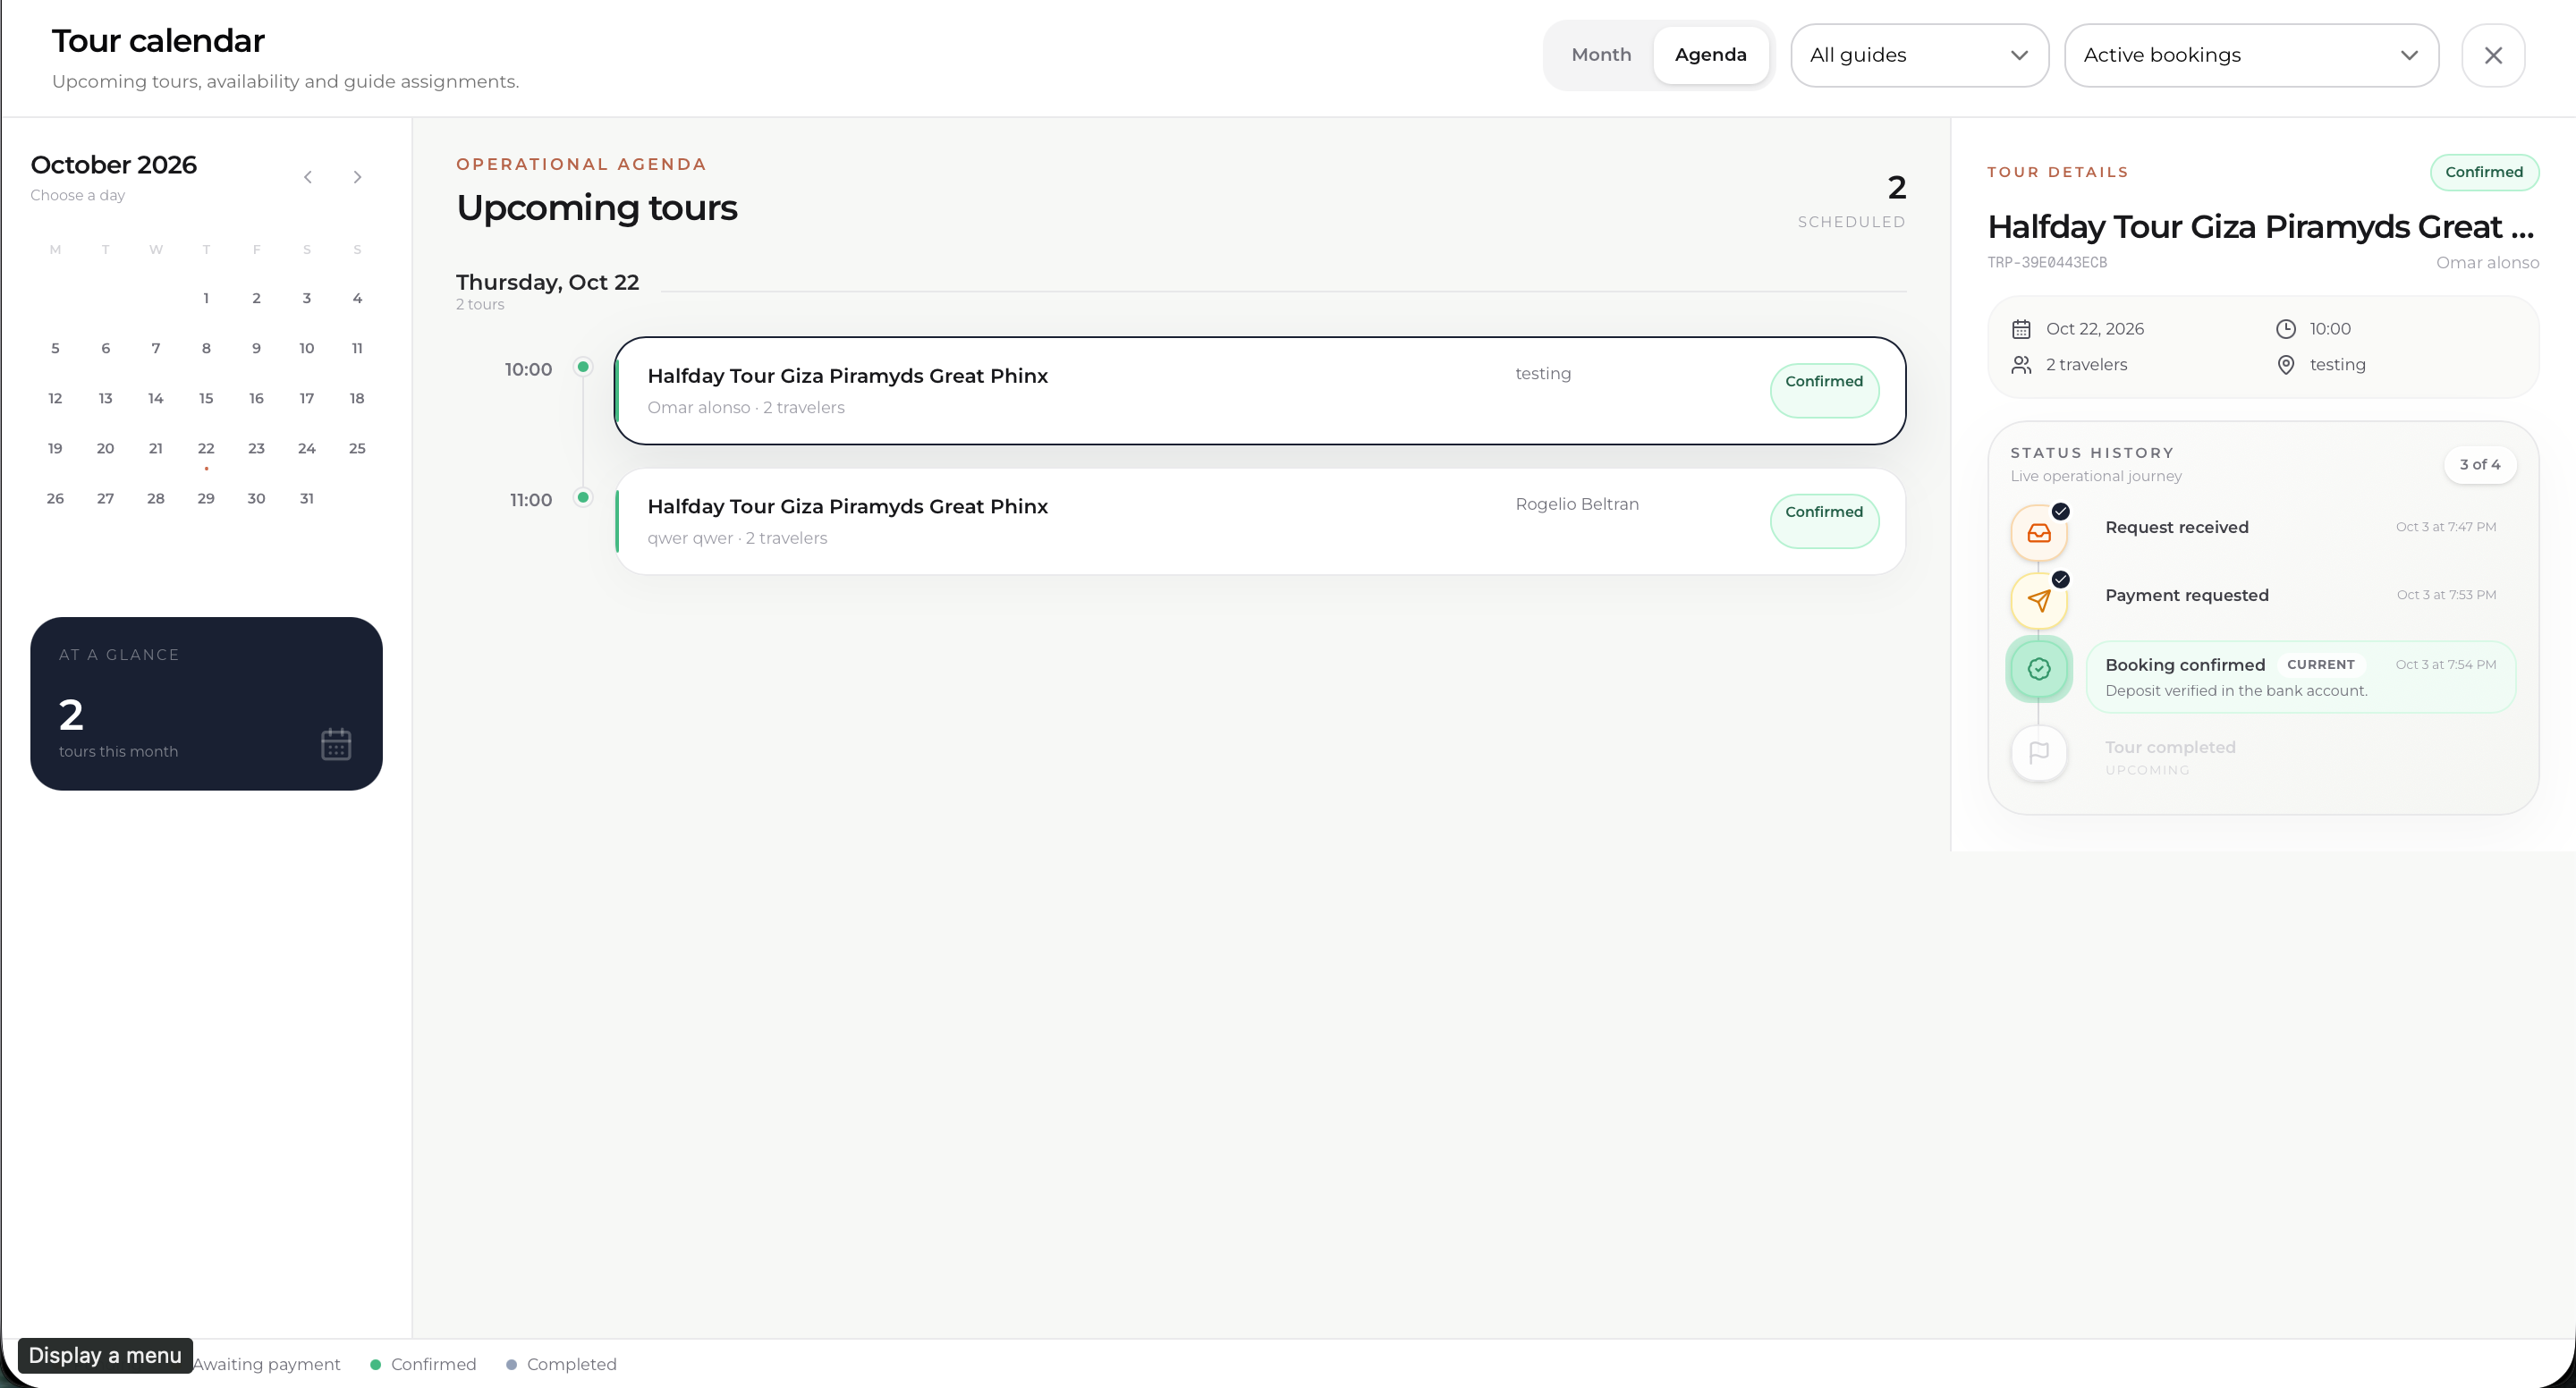Click the Booking confirmed checkmark badge icon
Screen dimensions: 2576x1388
tap(2039, 669)
